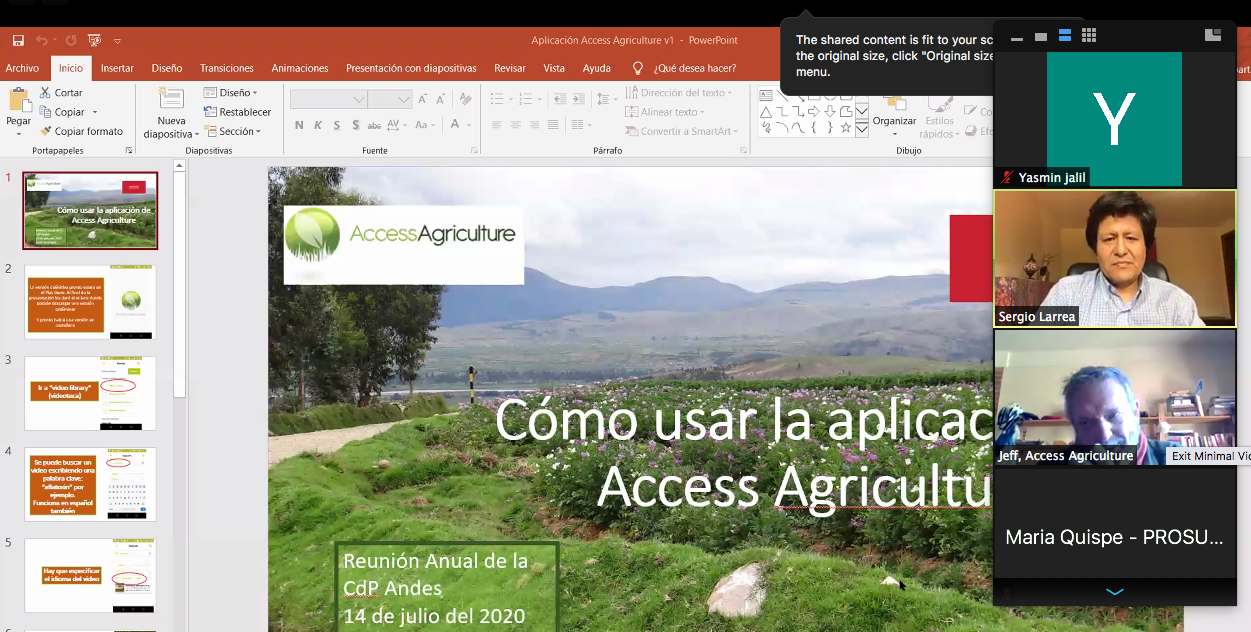This screenshot has height=632, width=1251.
Task: Click the '¿Qué desea hacer?' search box
Action: pos(694,68)
